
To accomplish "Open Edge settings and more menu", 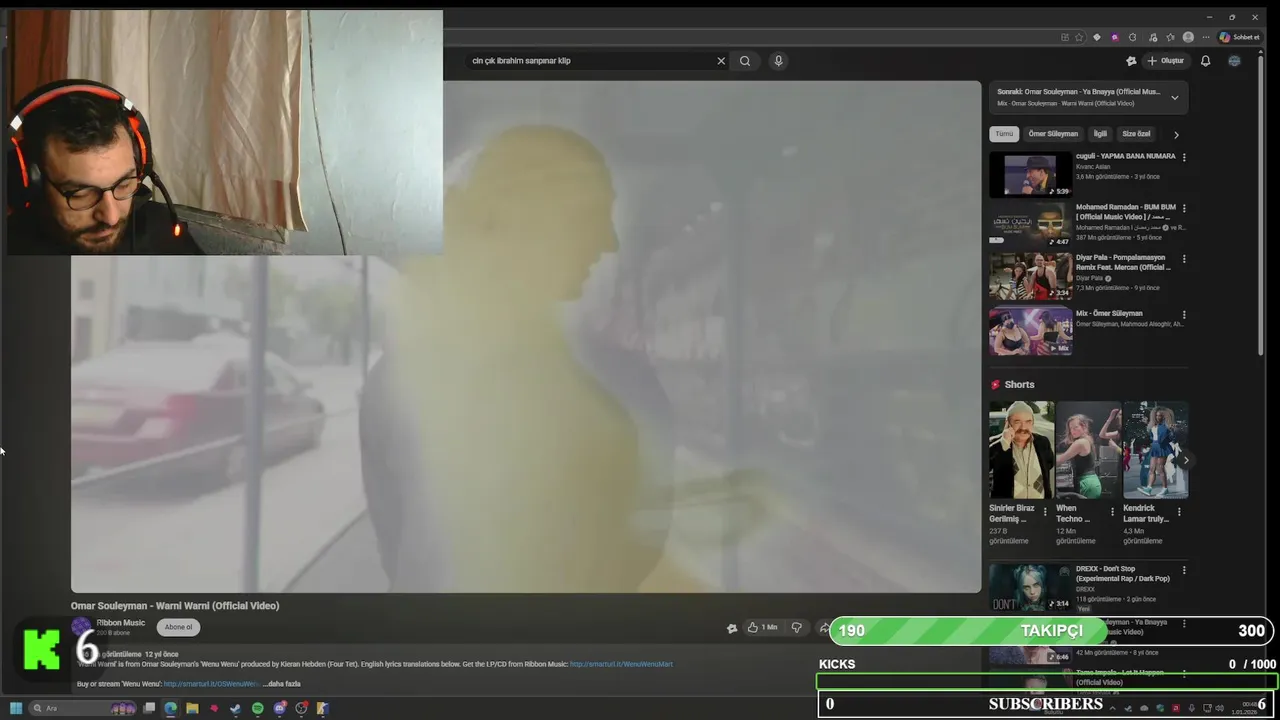I will click(x=1206, y=37).
